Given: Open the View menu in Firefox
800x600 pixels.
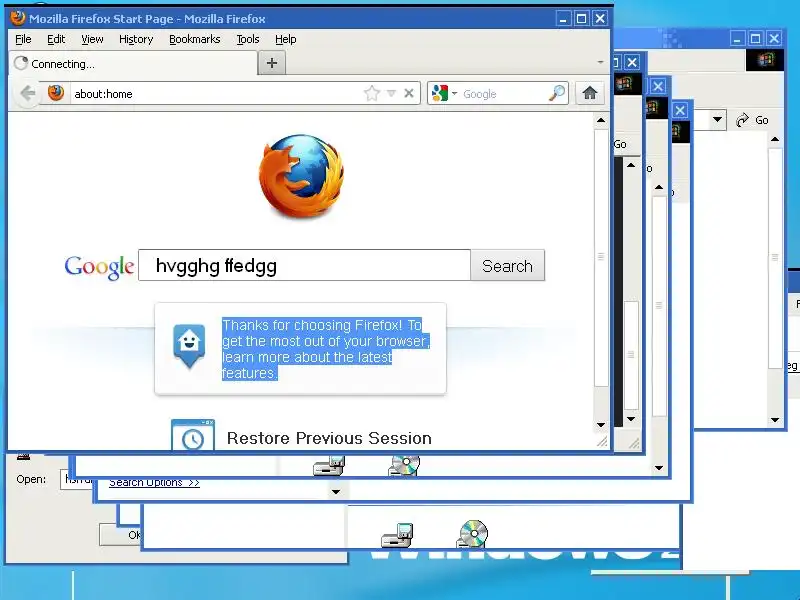Looking at the screenshot, I should click(x=92, y=39).
